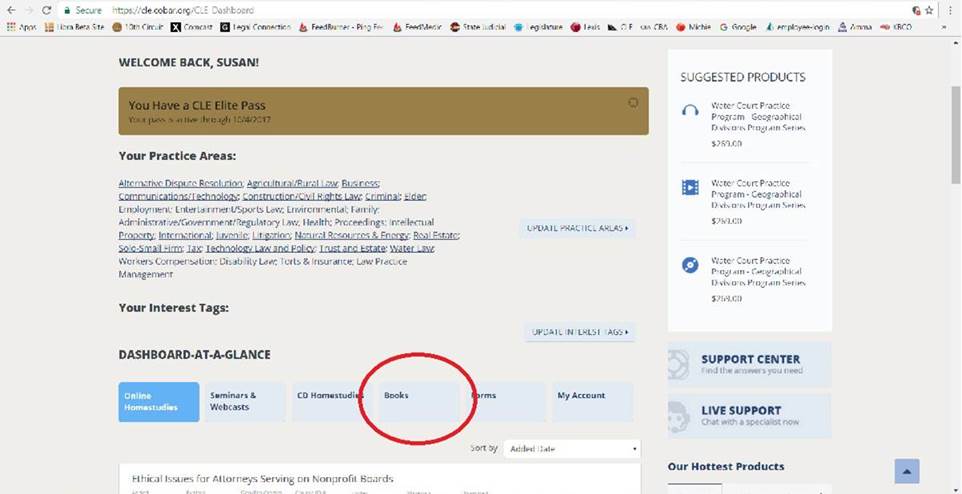Open the Comcast bookmark
The width and height of the screenshot is (962, 494).
point(191,27)
